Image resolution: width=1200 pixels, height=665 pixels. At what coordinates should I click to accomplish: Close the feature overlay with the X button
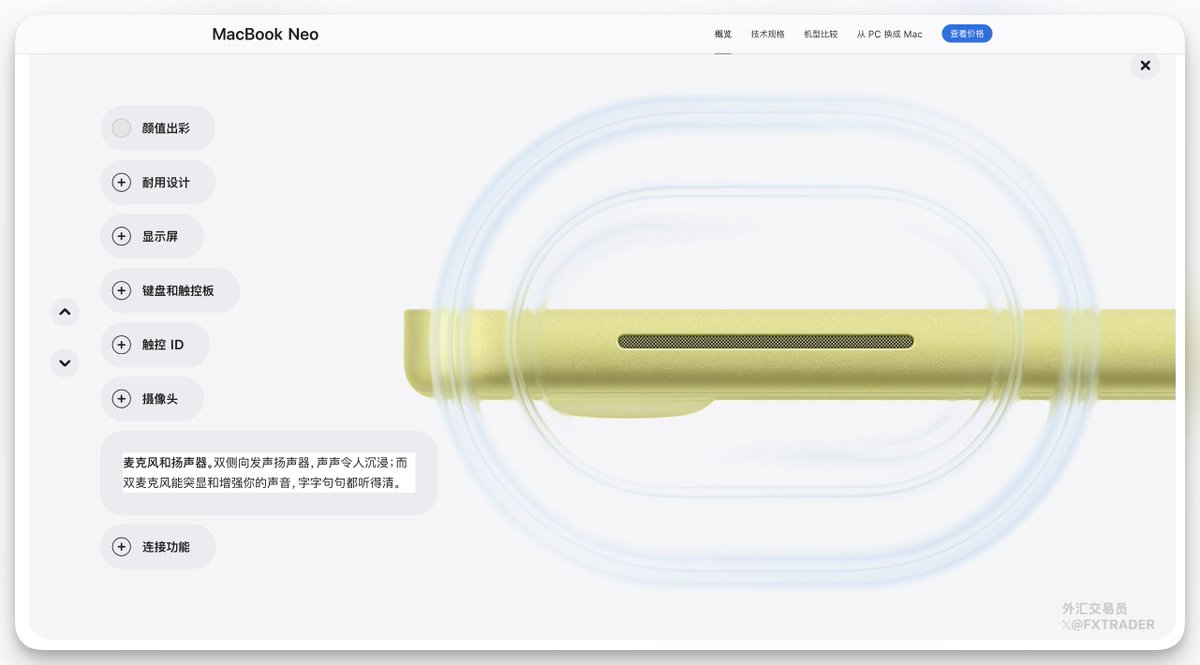(x=1145, y=66)
